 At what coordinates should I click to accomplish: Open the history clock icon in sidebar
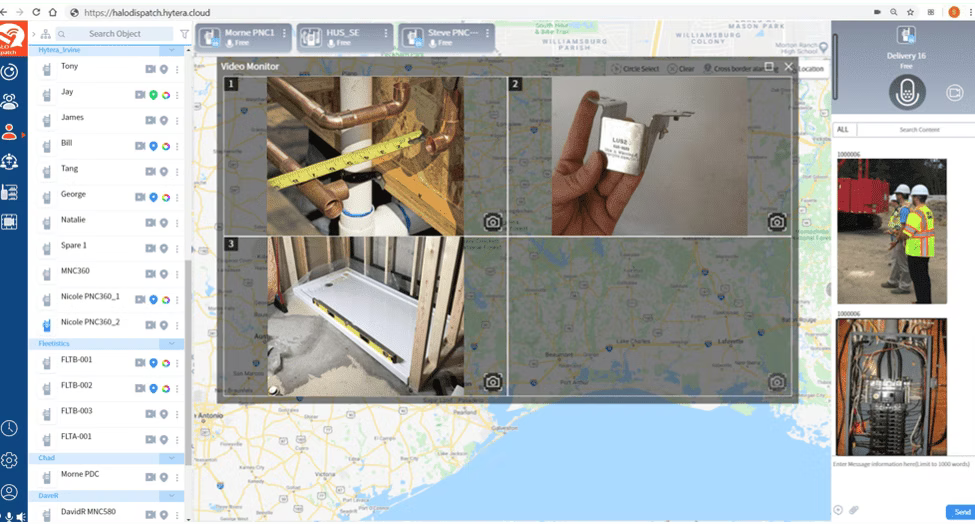click(x=9, y=428)
